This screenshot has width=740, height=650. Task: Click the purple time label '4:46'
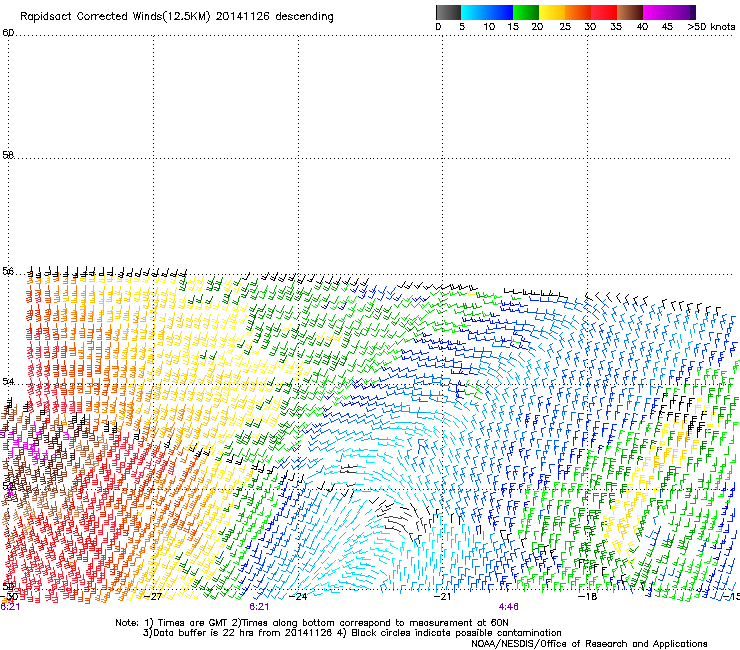[508, 607]
